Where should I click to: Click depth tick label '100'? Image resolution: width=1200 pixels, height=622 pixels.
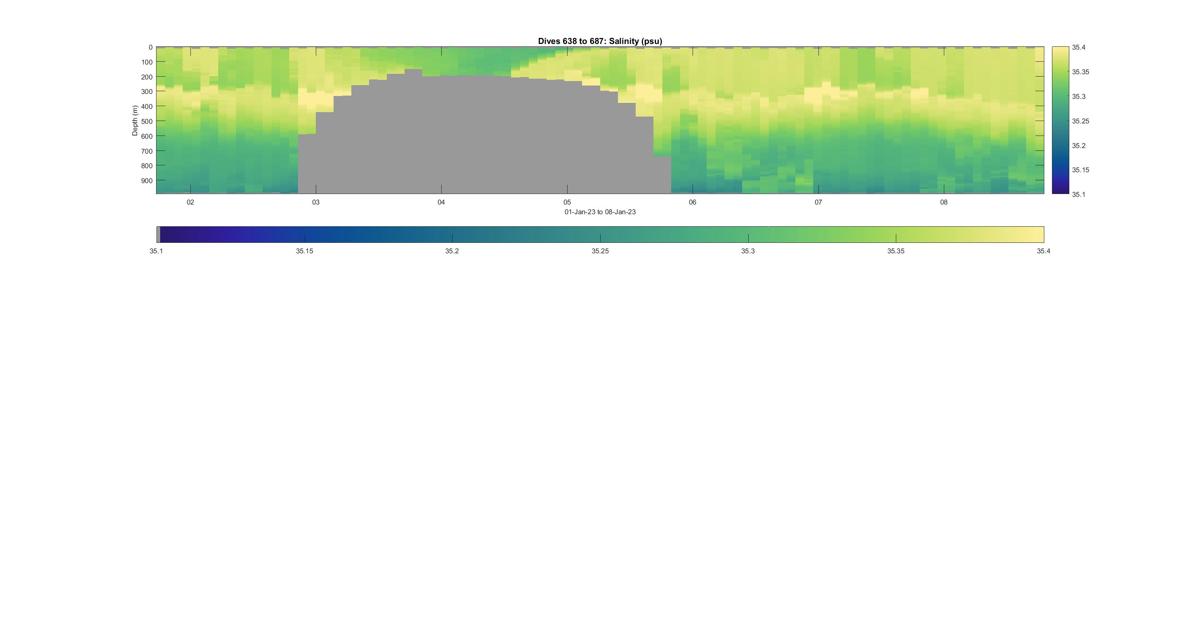146,62
